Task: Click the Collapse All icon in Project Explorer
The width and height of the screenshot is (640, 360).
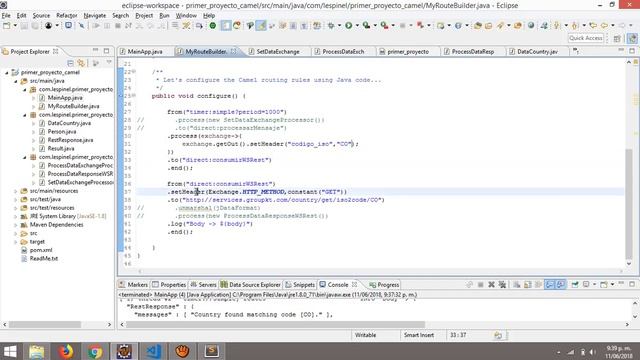Action: click(70, 63)
